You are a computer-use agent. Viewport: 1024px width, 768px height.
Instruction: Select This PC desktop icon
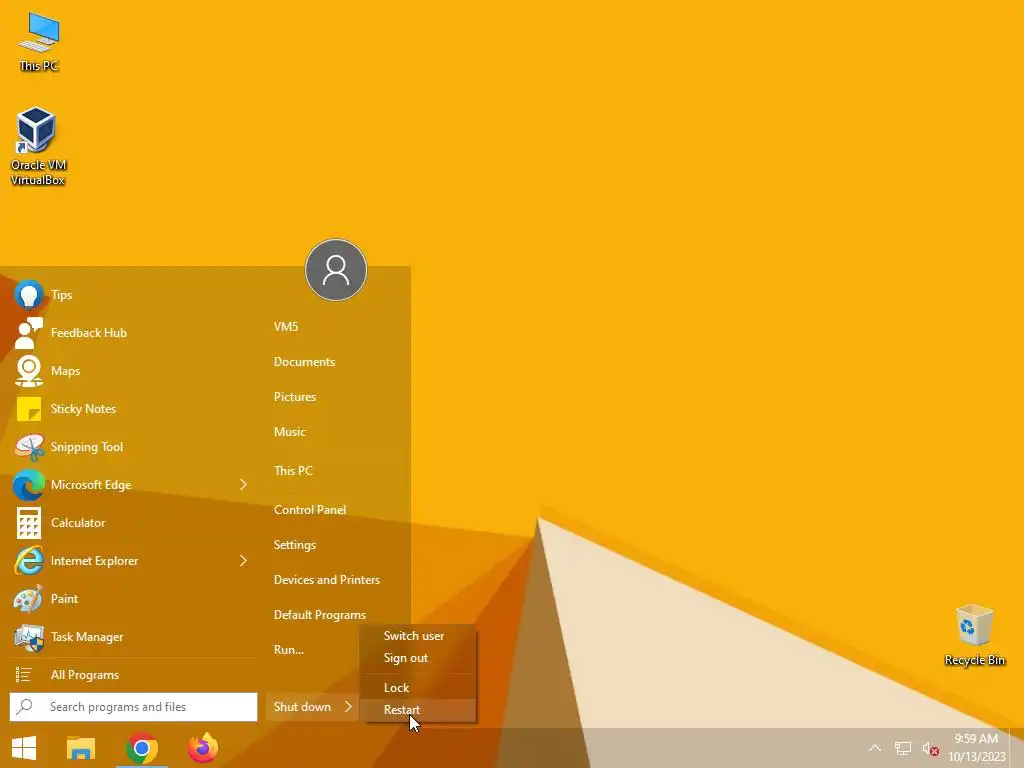point(39,42)
